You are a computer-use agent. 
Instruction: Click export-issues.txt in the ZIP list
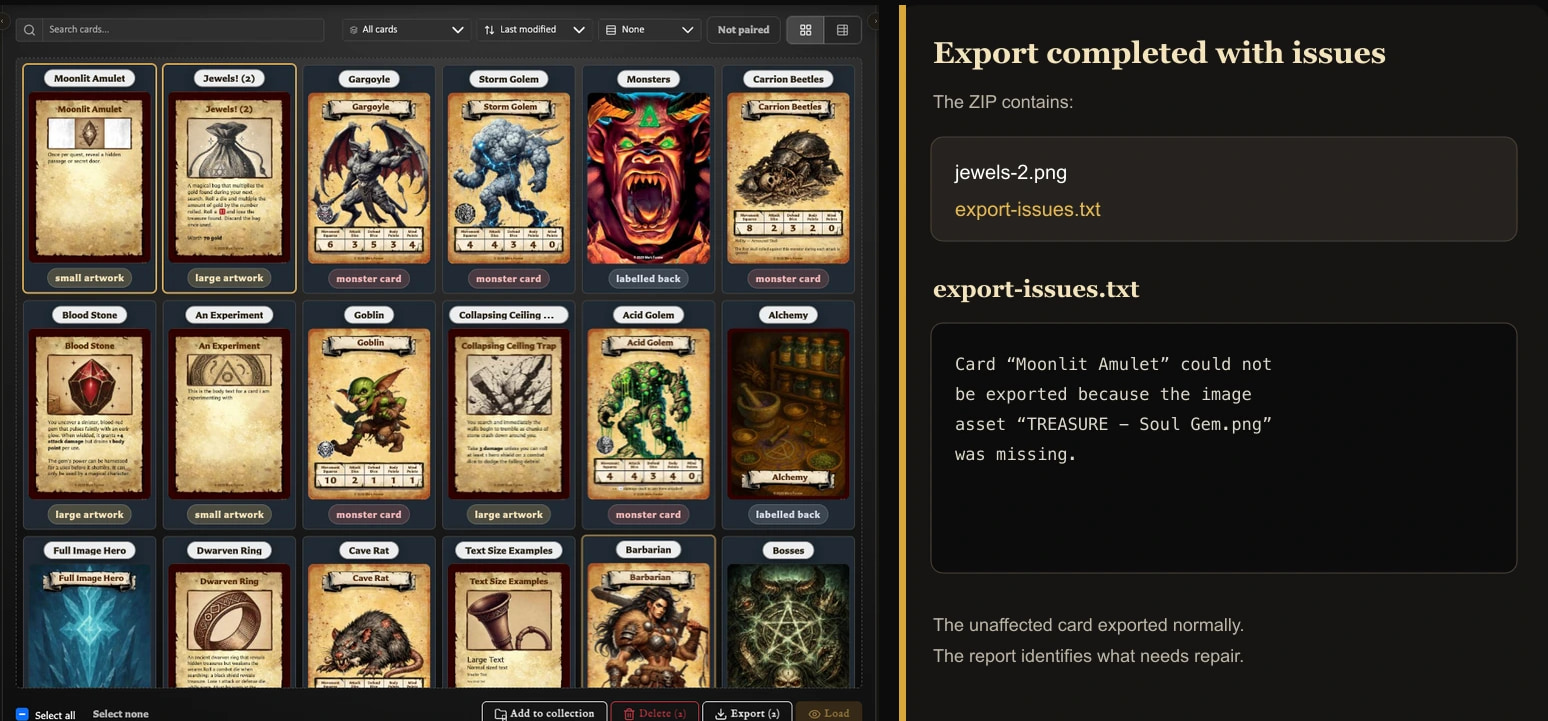pyautogui.click(x=1027, y=209)
